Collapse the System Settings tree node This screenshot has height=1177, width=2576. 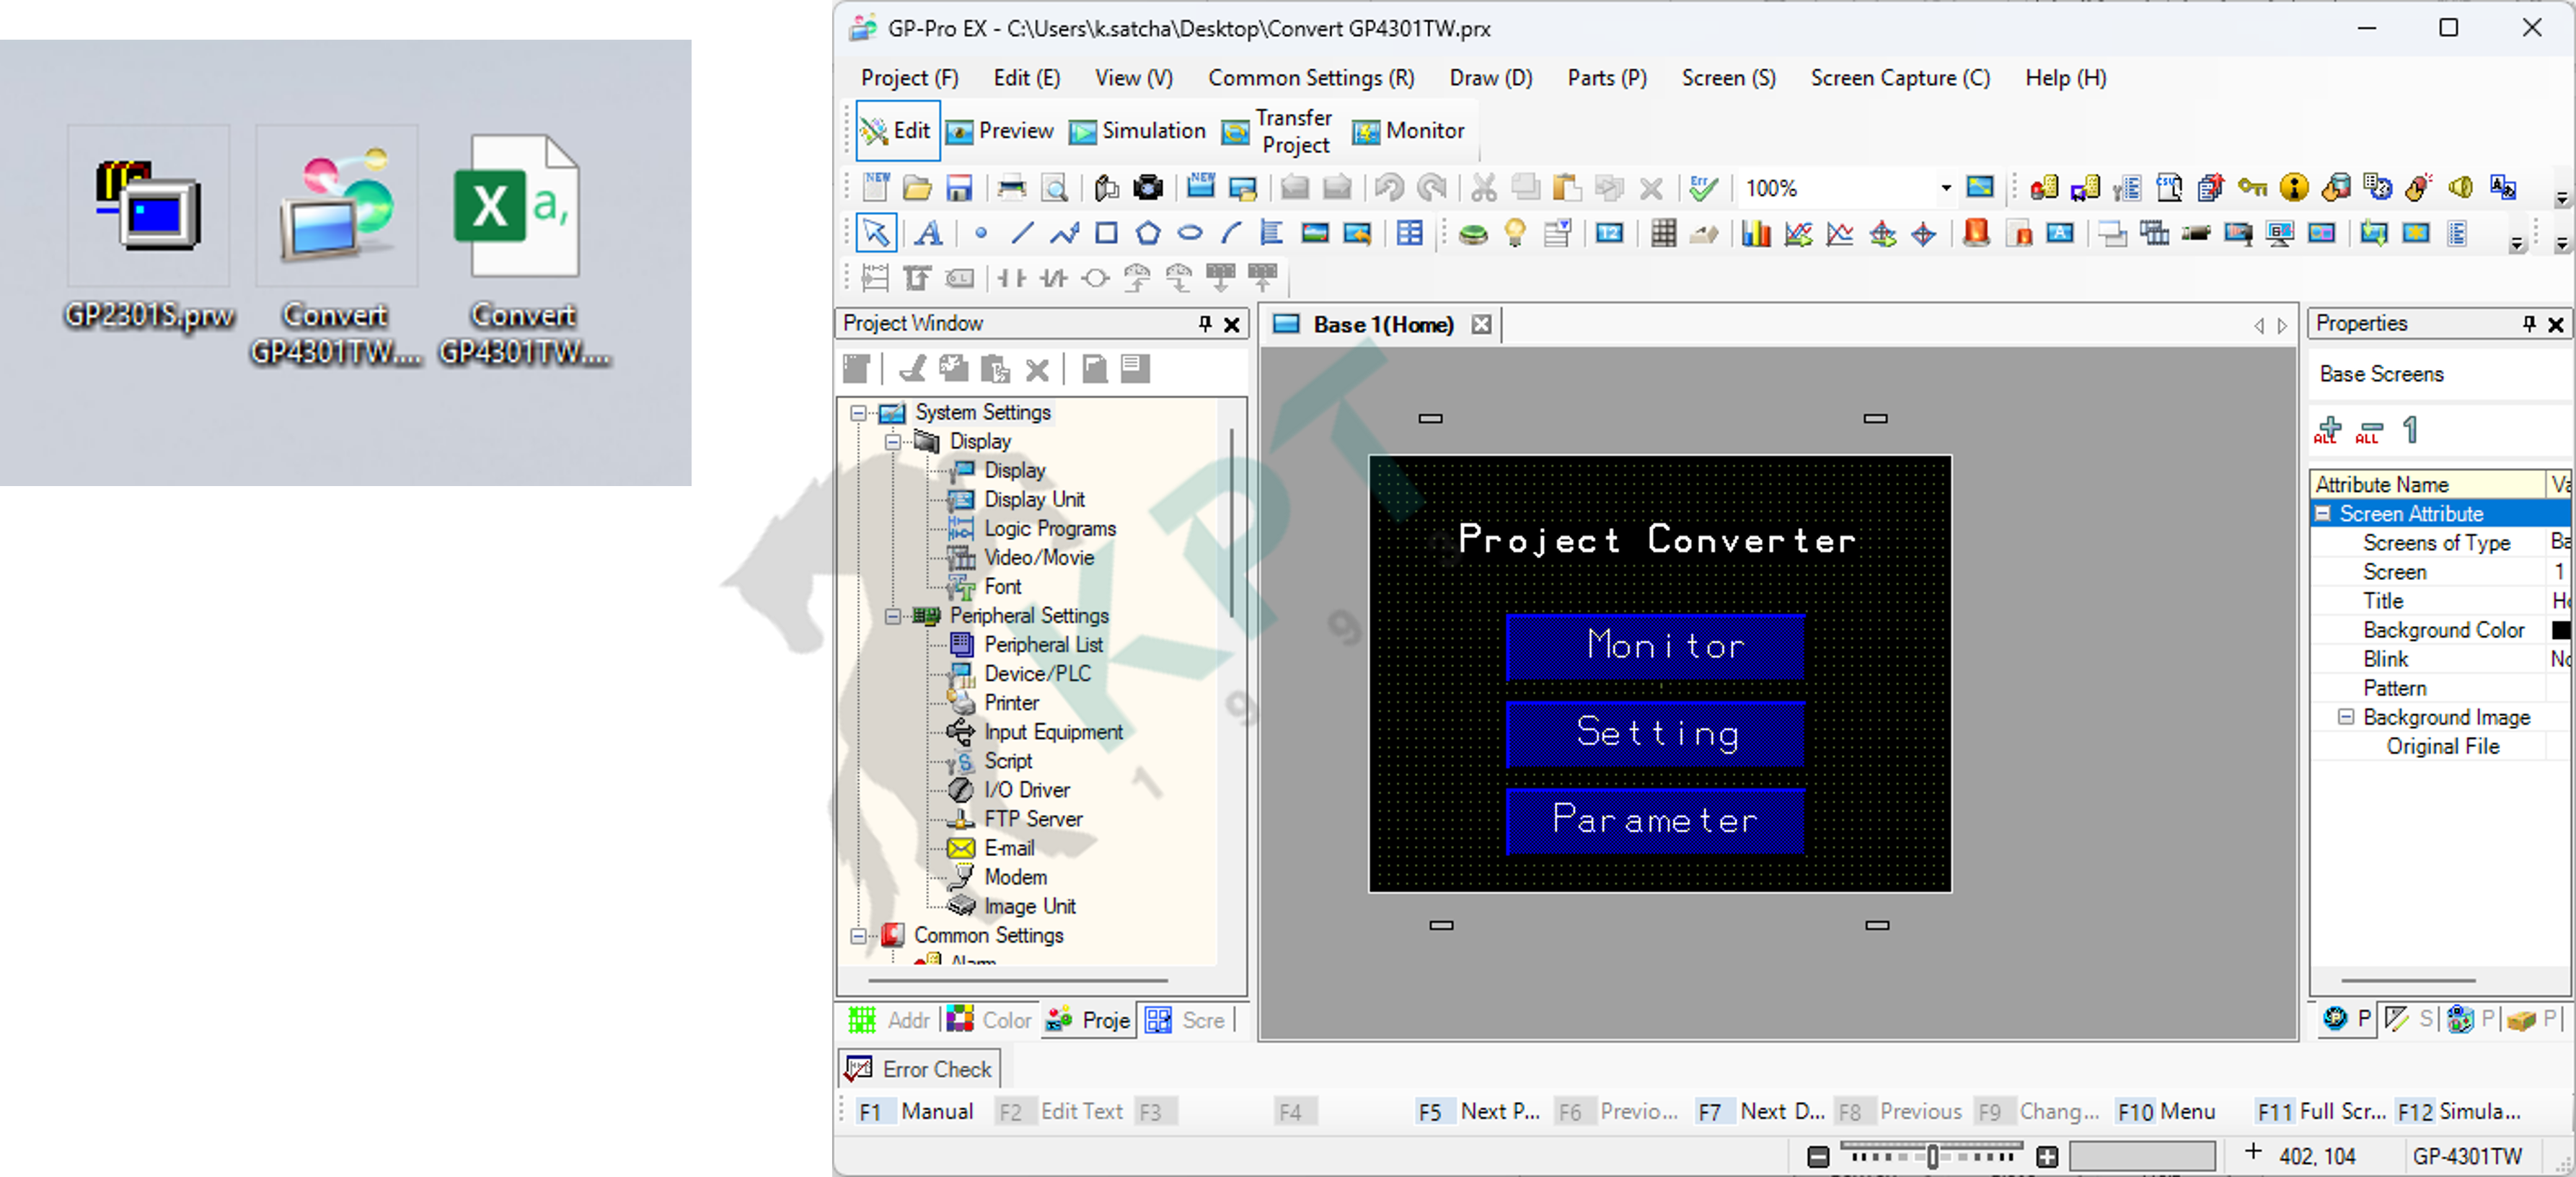[858, 412]
